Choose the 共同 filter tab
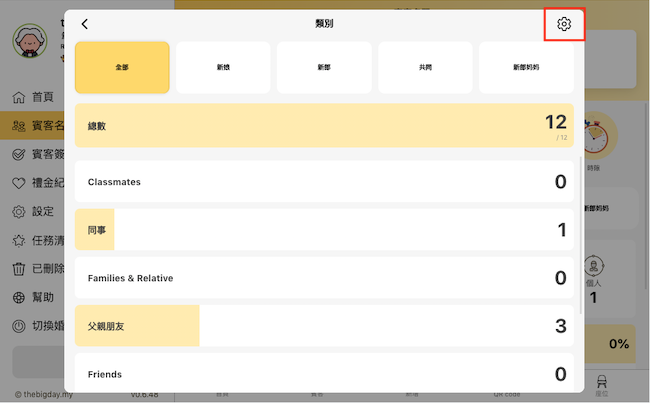 coord(425,67)
